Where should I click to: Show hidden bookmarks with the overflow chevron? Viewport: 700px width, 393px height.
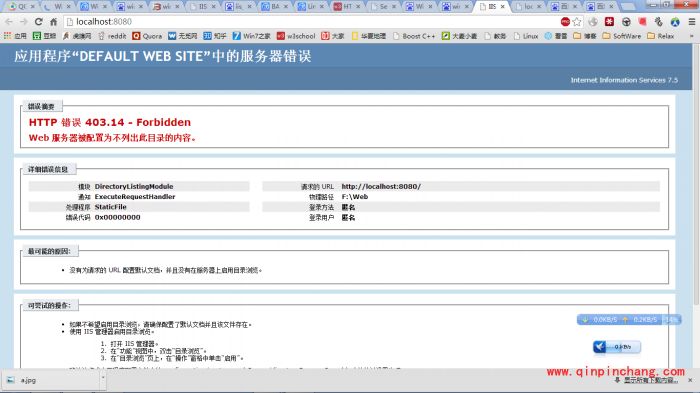(692, 36)
